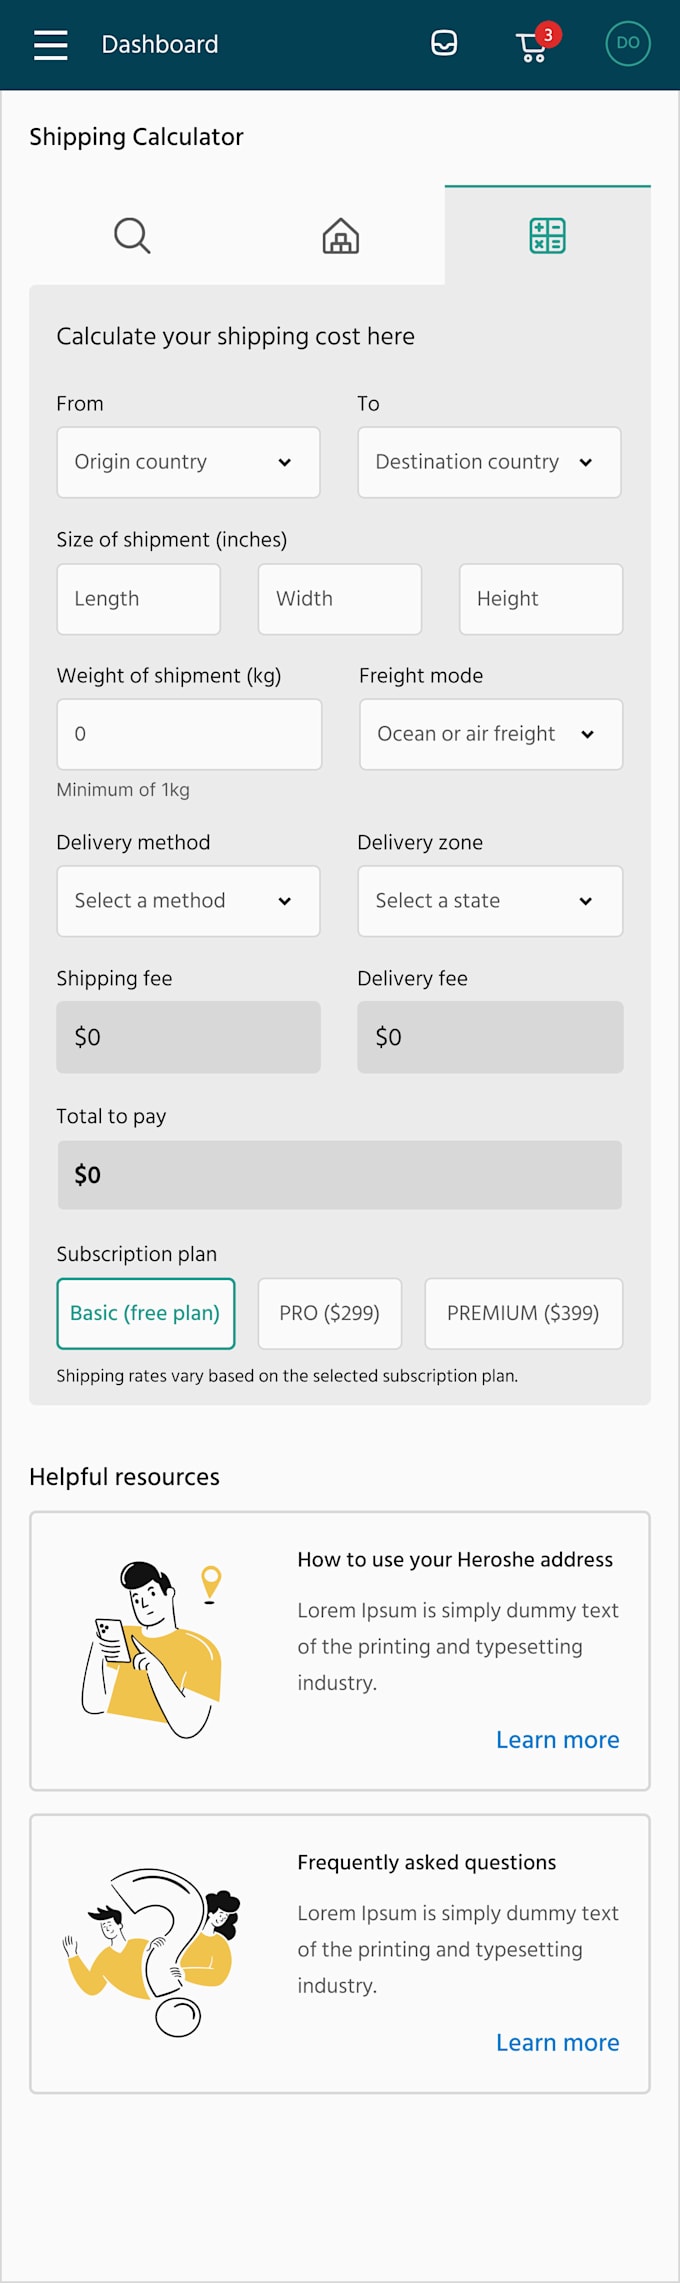This screenshot has width=680, height=2283.
Task: Open the Select a state dropdown
Action: pos(490,901)
